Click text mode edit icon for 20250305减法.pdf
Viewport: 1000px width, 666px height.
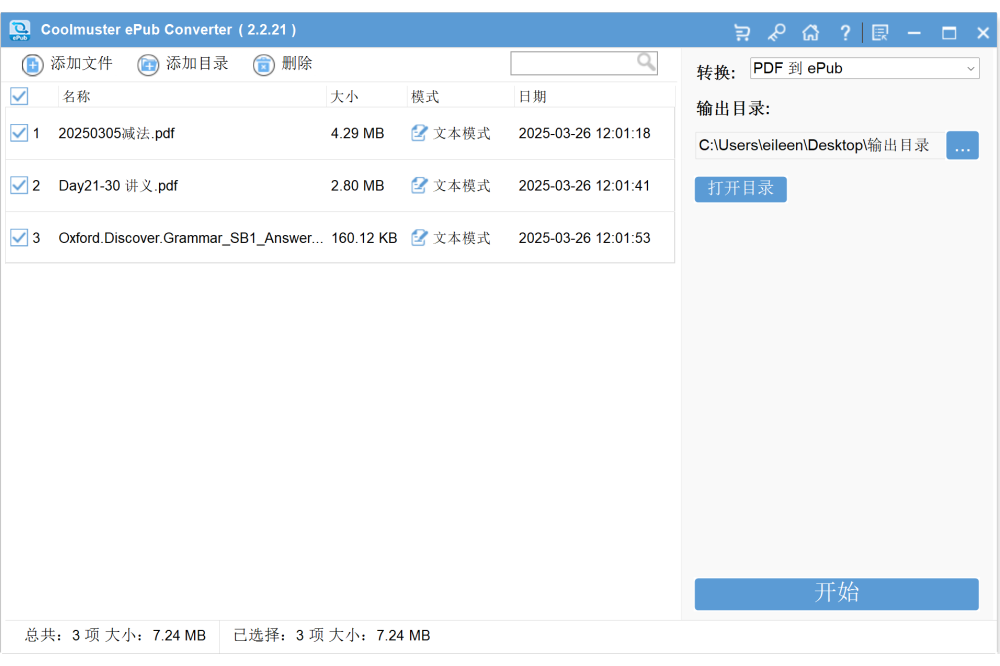[x=420, y=133]
